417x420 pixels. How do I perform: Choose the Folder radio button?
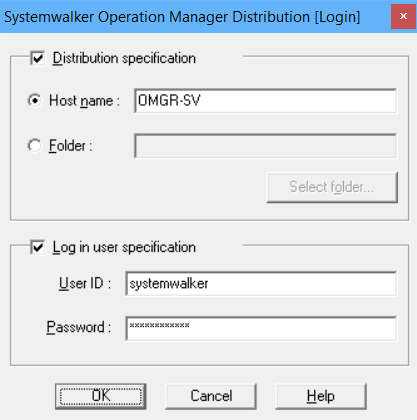coord(35,146)
